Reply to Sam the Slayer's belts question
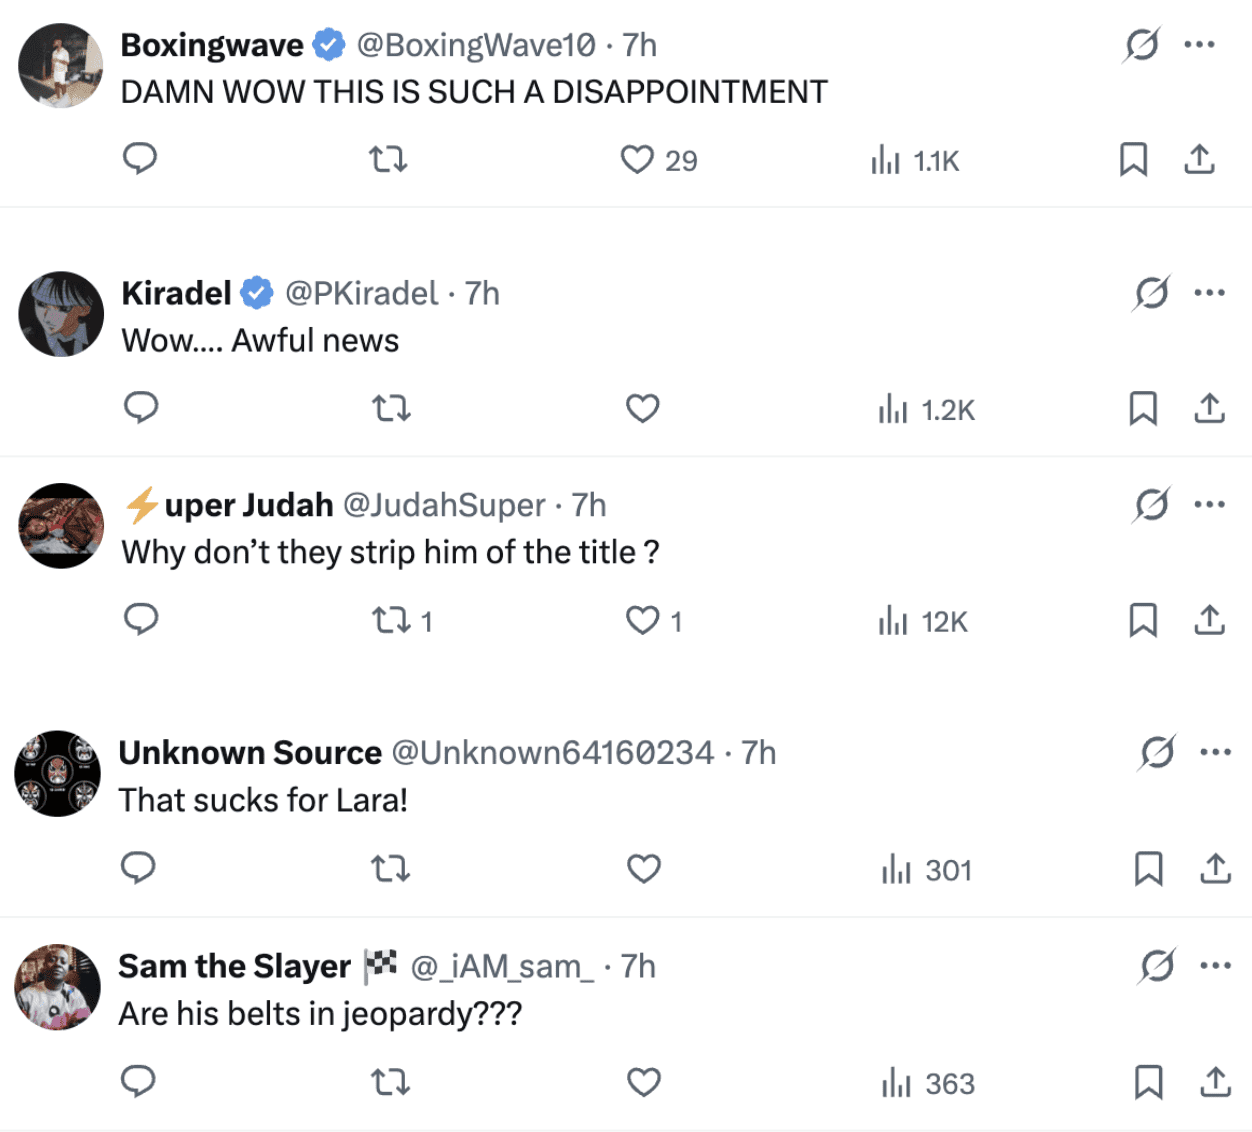 (x=138, y=1082)
